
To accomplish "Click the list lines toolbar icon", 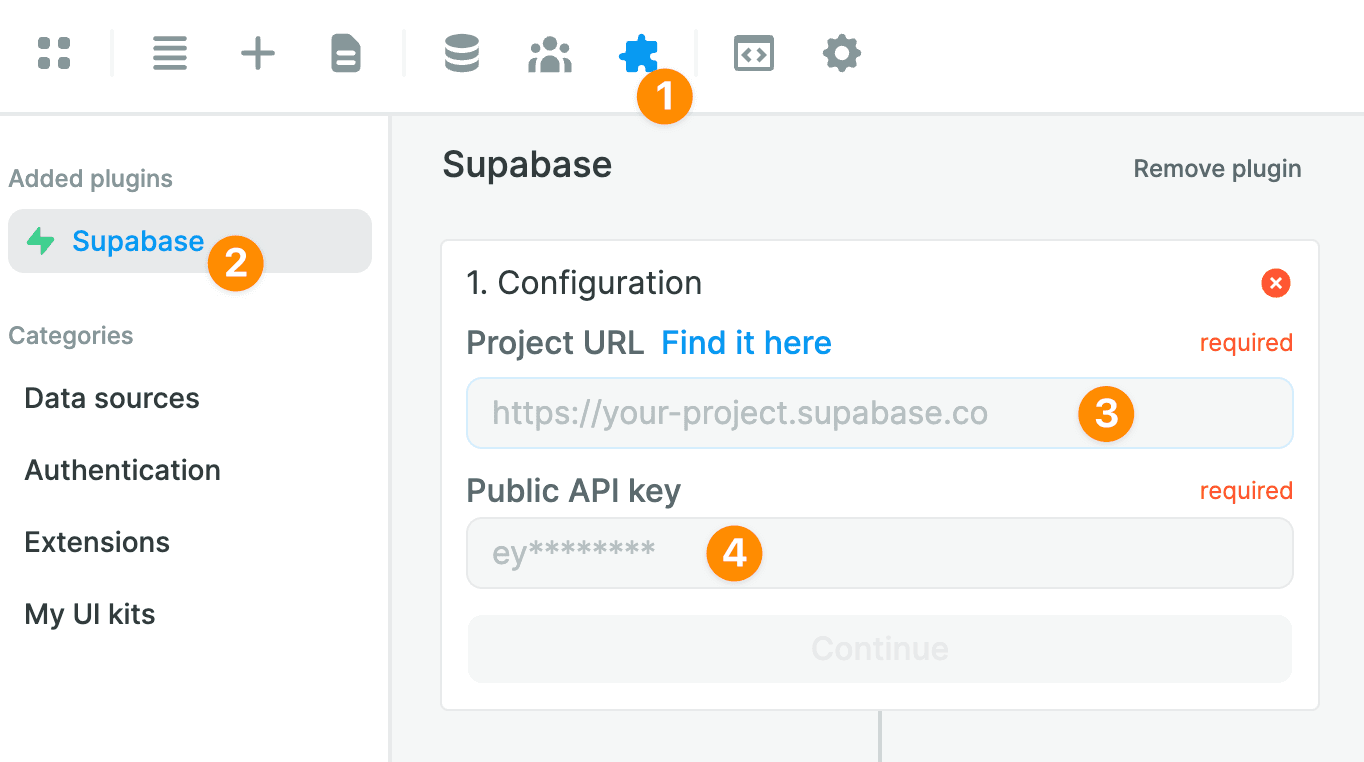I will pos(170,53).
